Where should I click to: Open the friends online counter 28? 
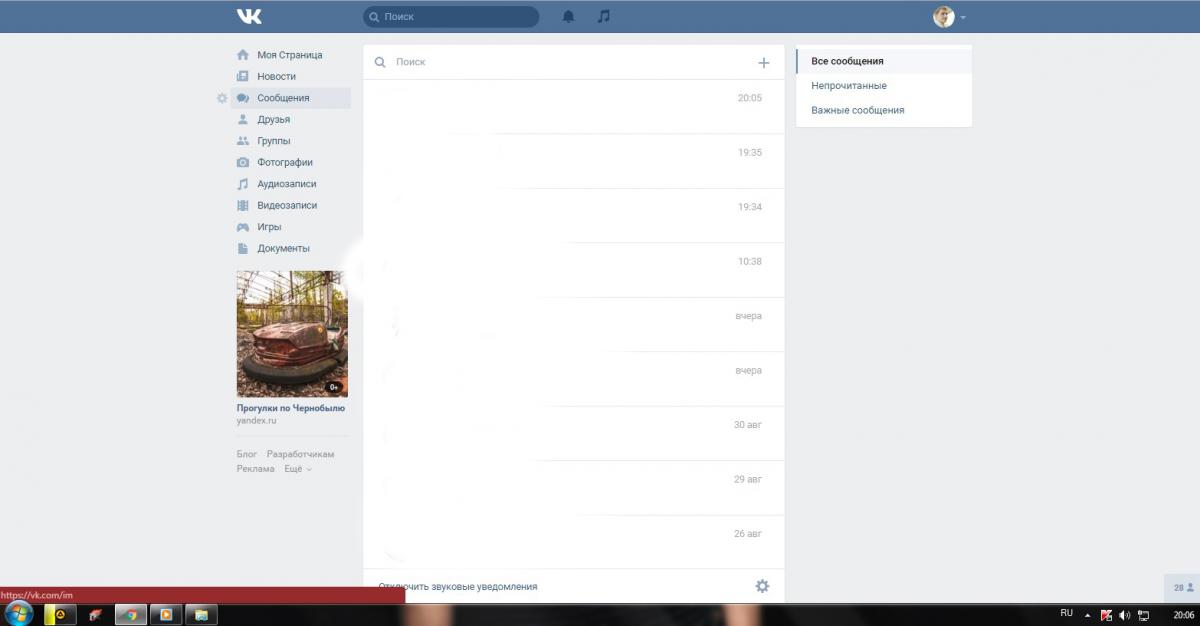(x=1184, y=588)
